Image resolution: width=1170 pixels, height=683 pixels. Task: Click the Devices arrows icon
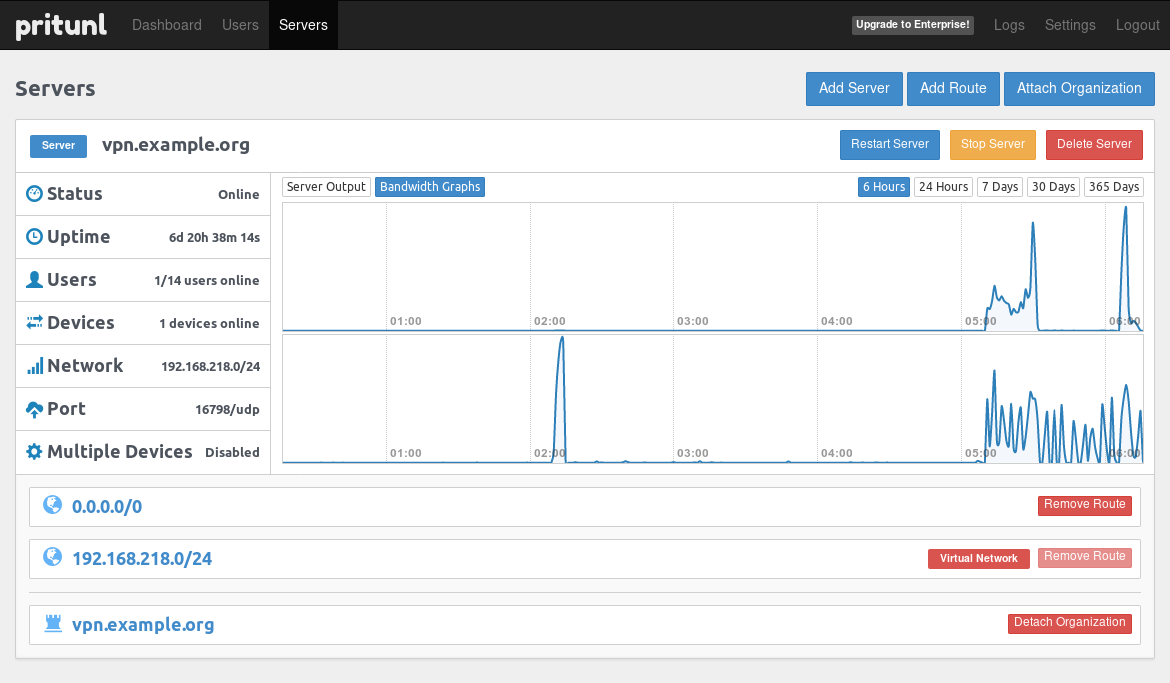(34, 322)
